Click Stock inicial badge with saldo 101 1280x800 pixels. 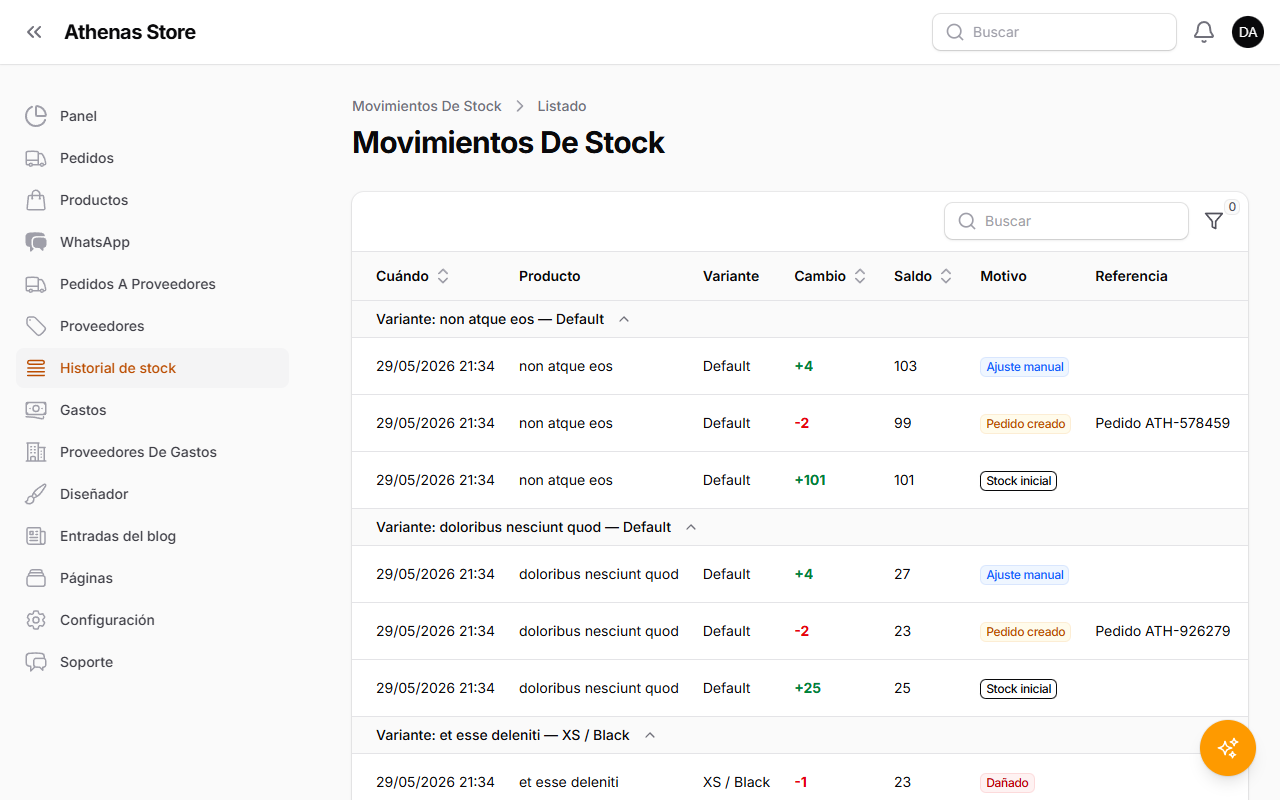(x=1018, y=481)
